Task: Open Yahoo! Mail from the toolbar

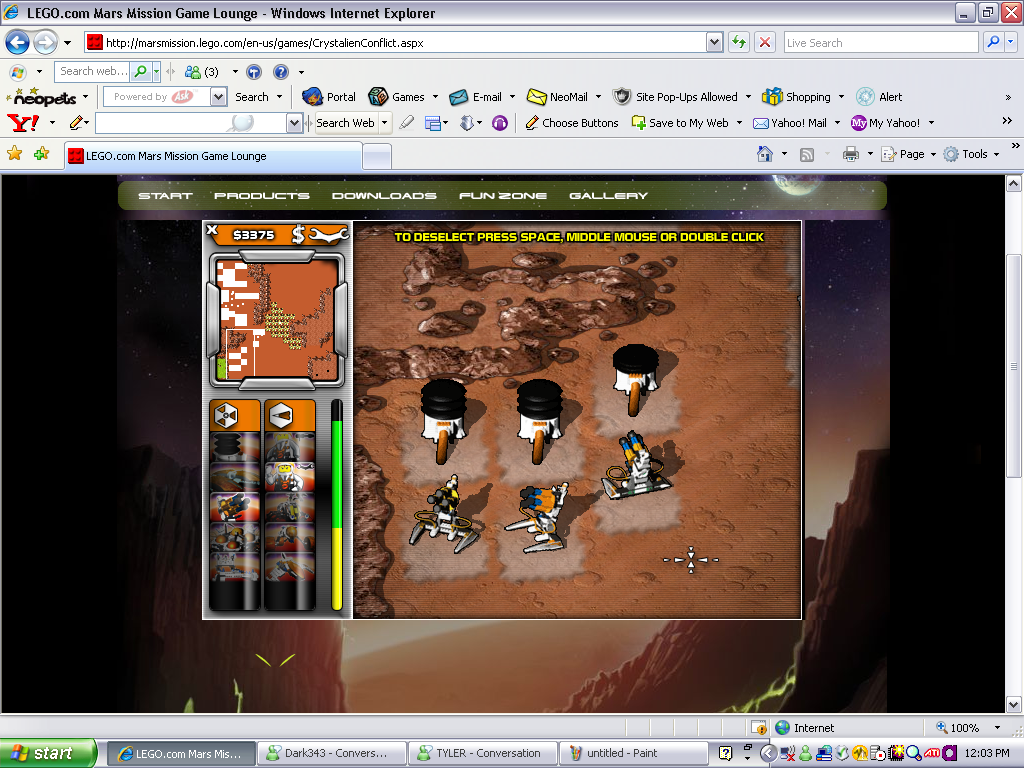Action: coord(790,123)
